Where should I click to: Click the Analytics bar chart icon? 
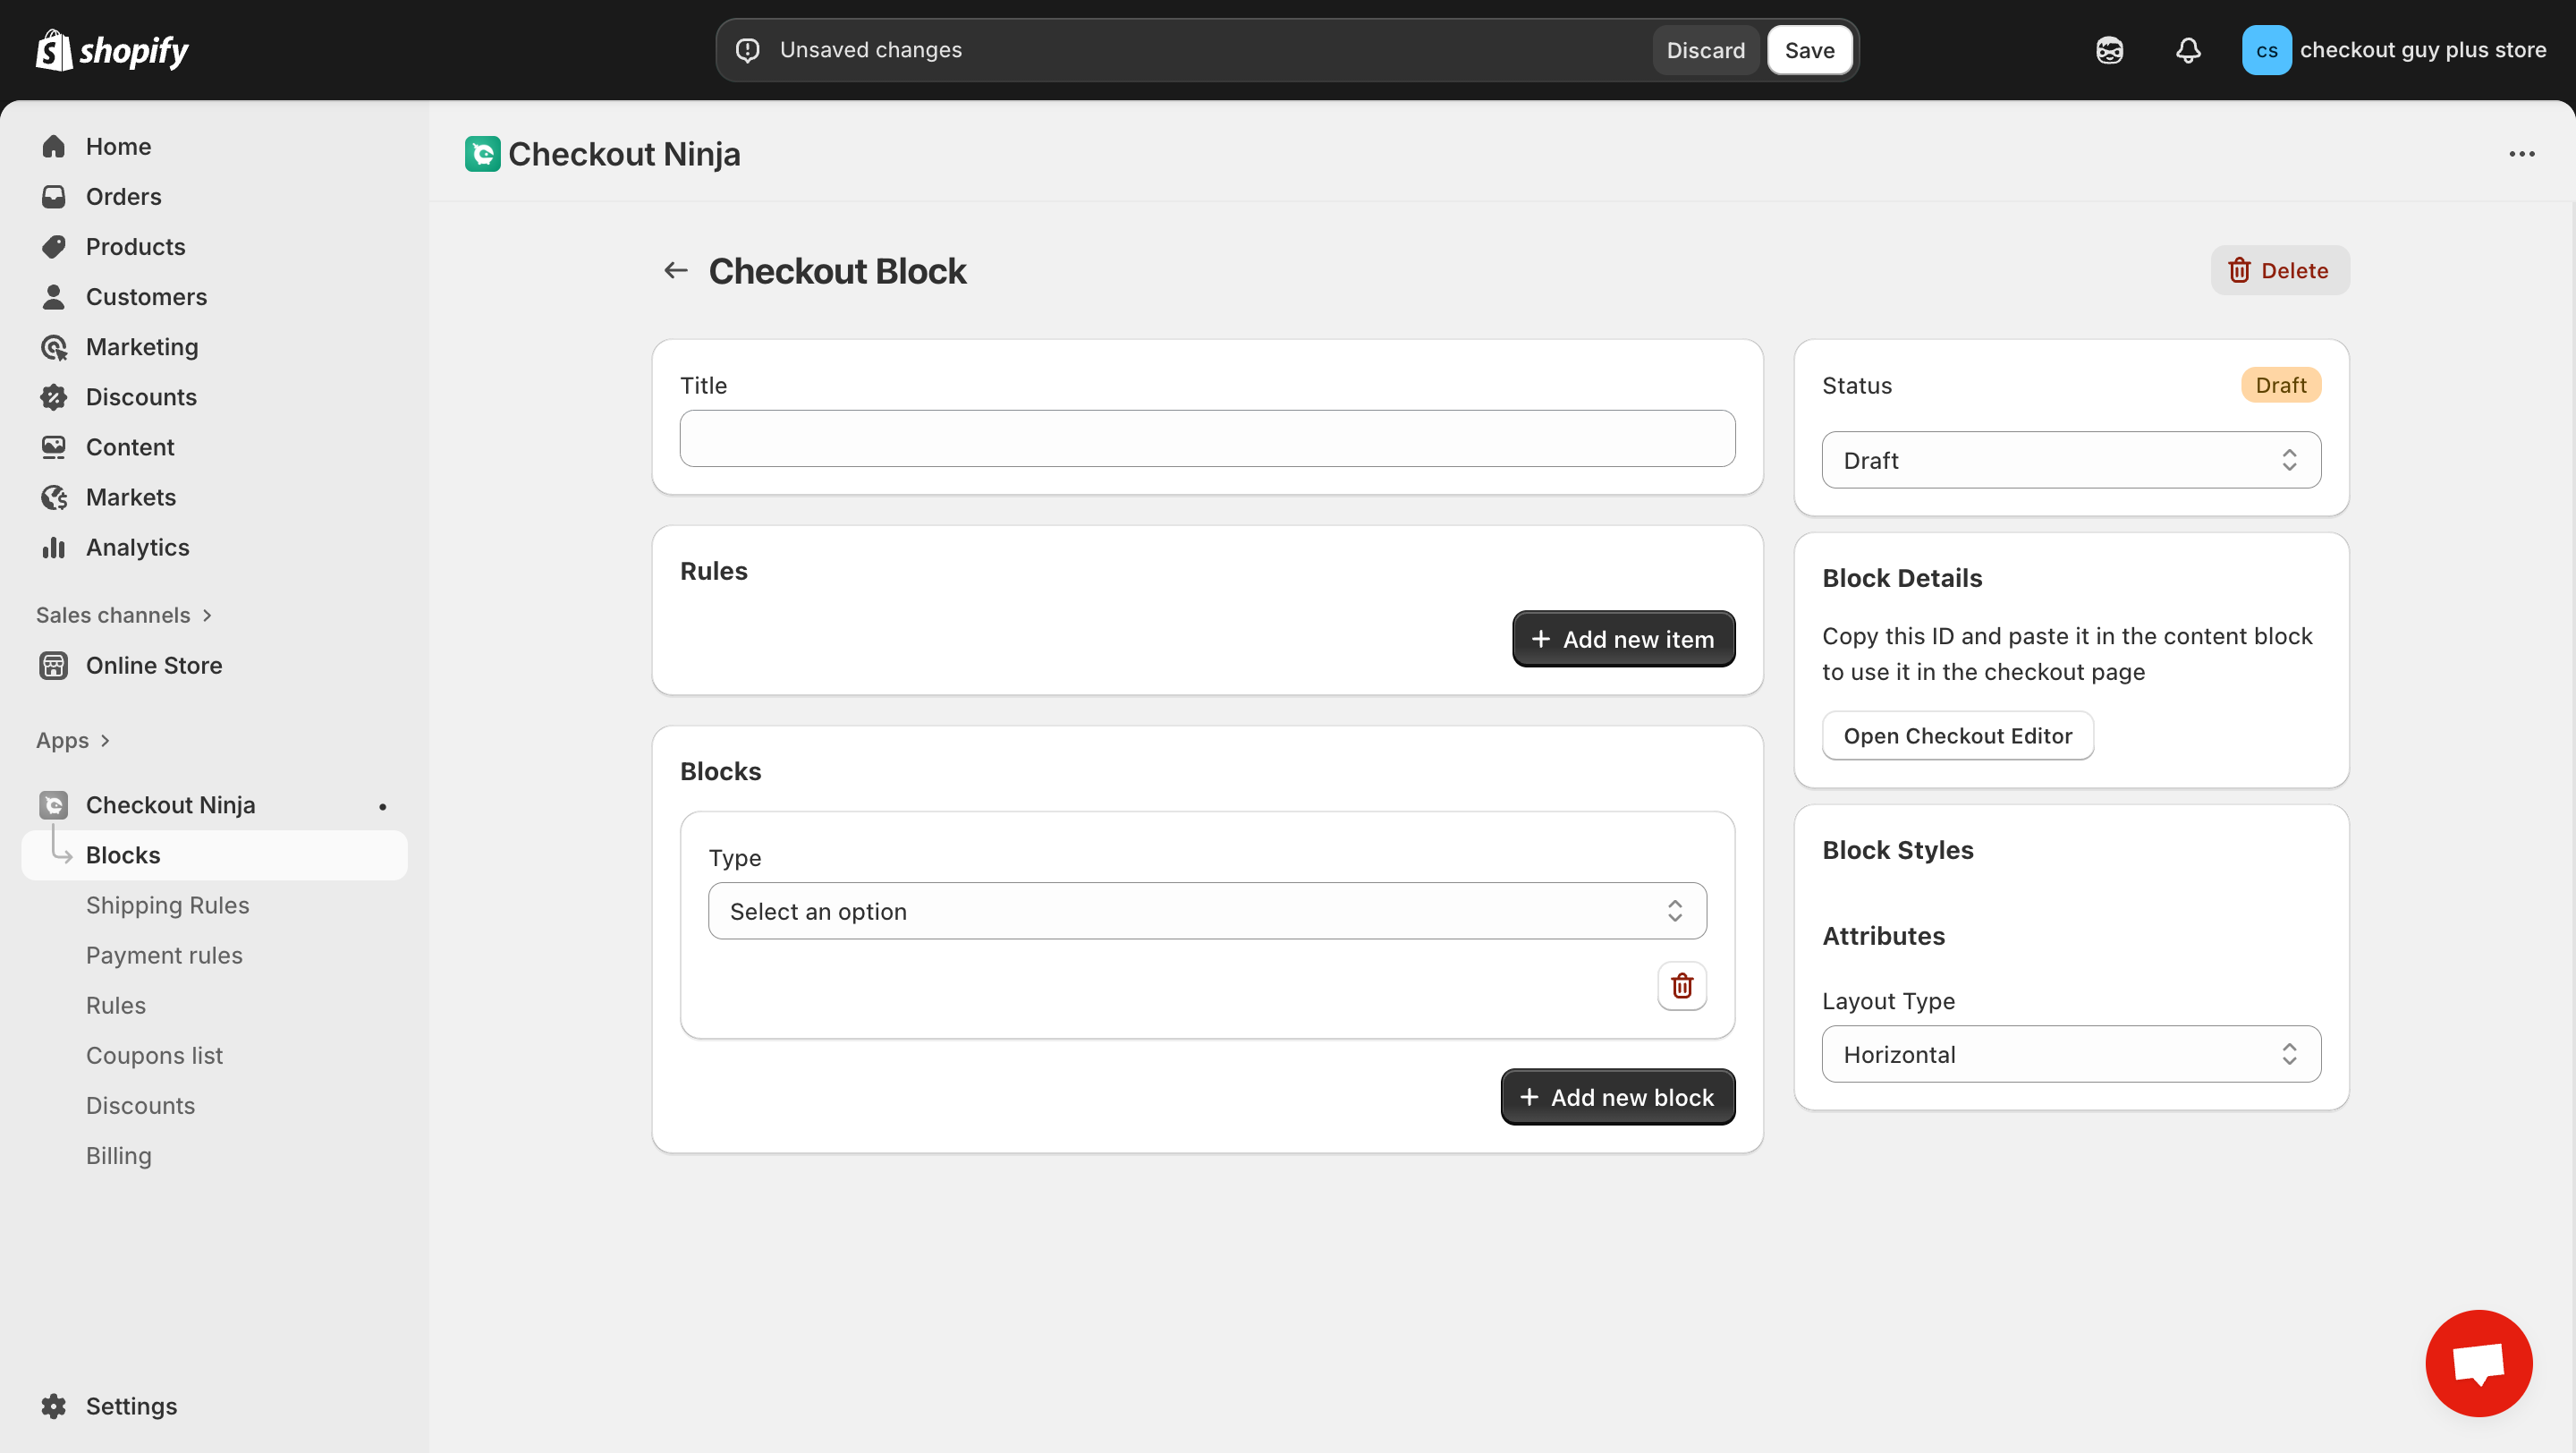click(x=54, y=547)
